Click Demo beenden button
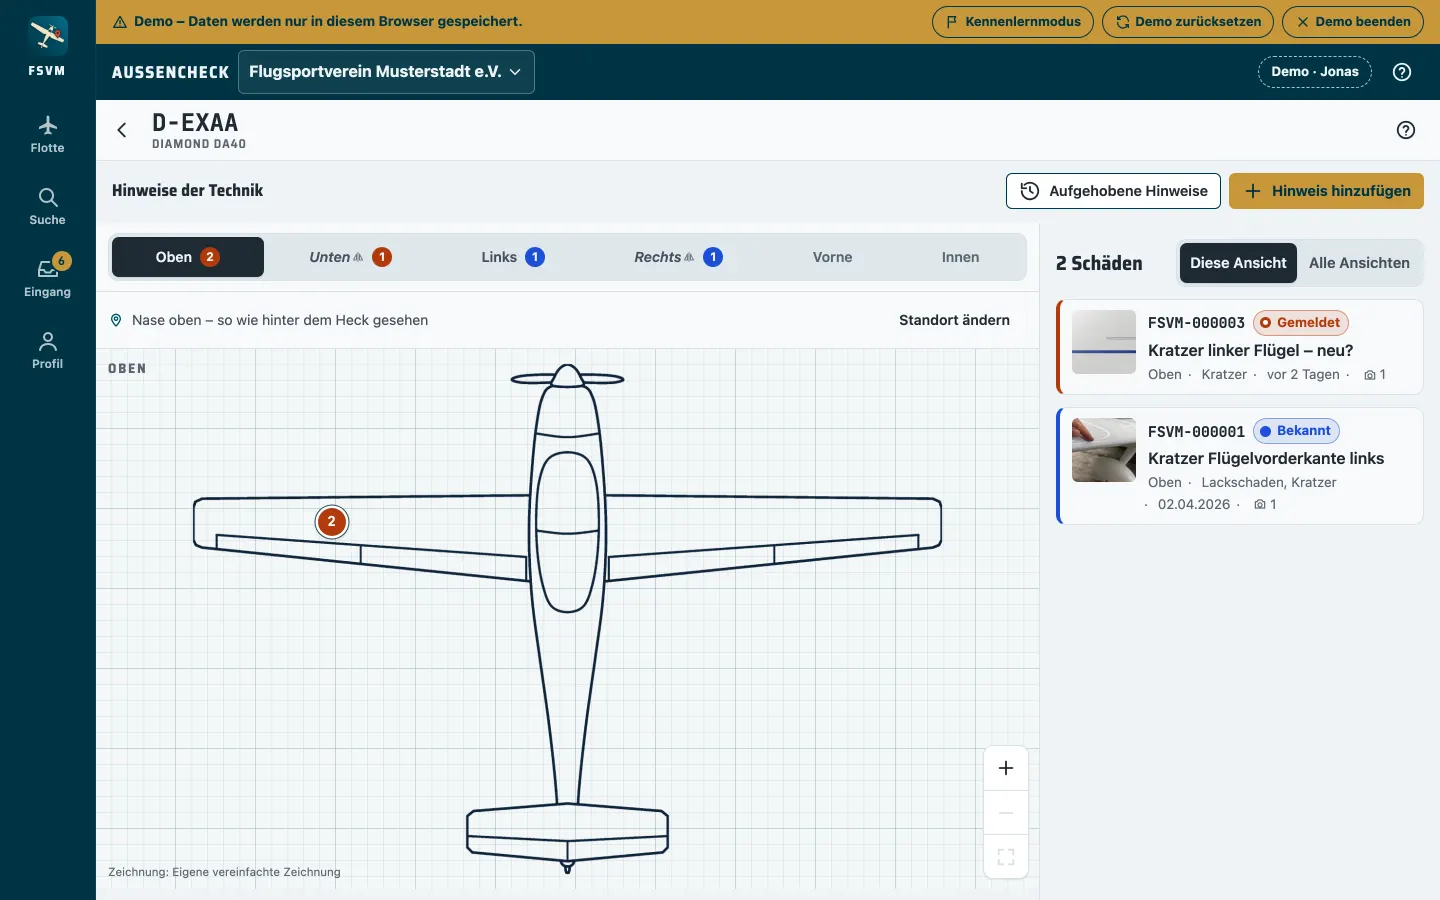This screenshot has width=1440, height=900. 1353,22
